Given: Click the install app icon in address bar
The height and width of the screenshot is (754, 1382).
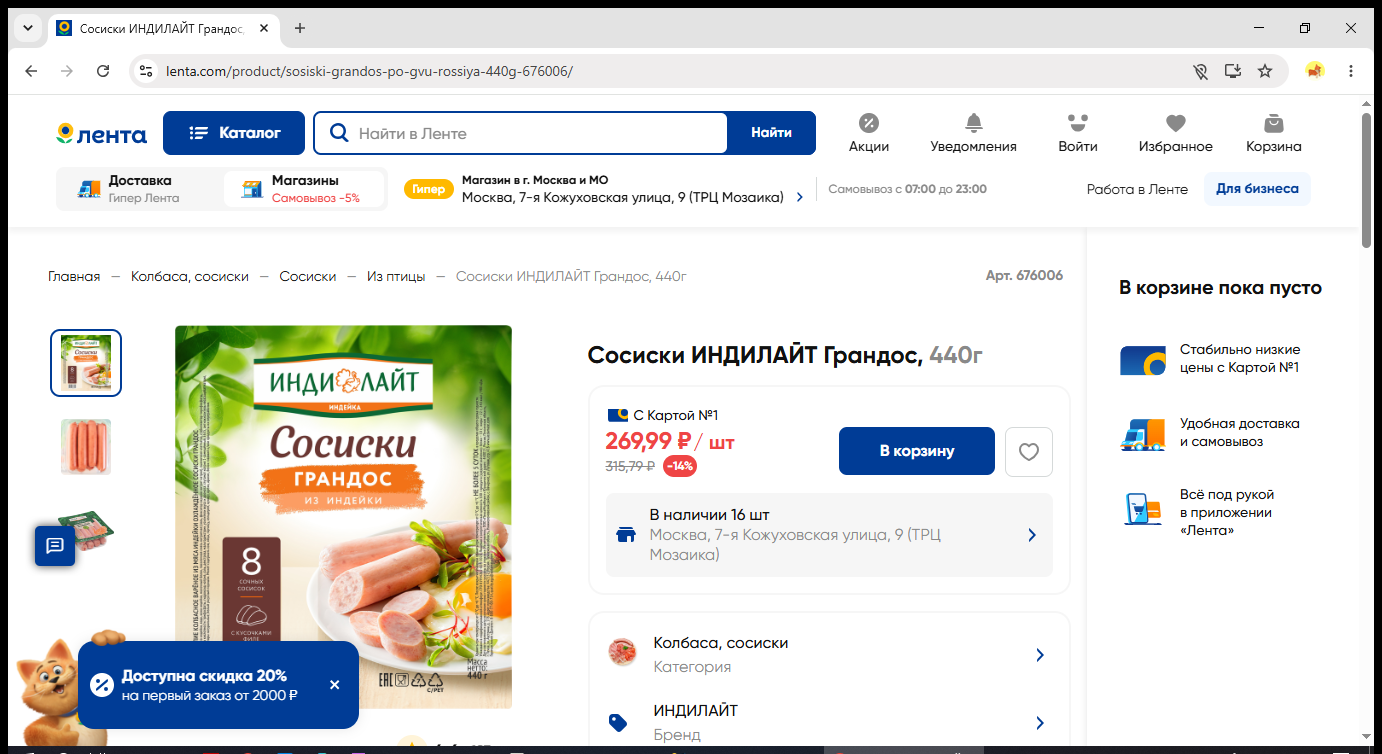Looking at the screenshot, I should (1233, 71).
